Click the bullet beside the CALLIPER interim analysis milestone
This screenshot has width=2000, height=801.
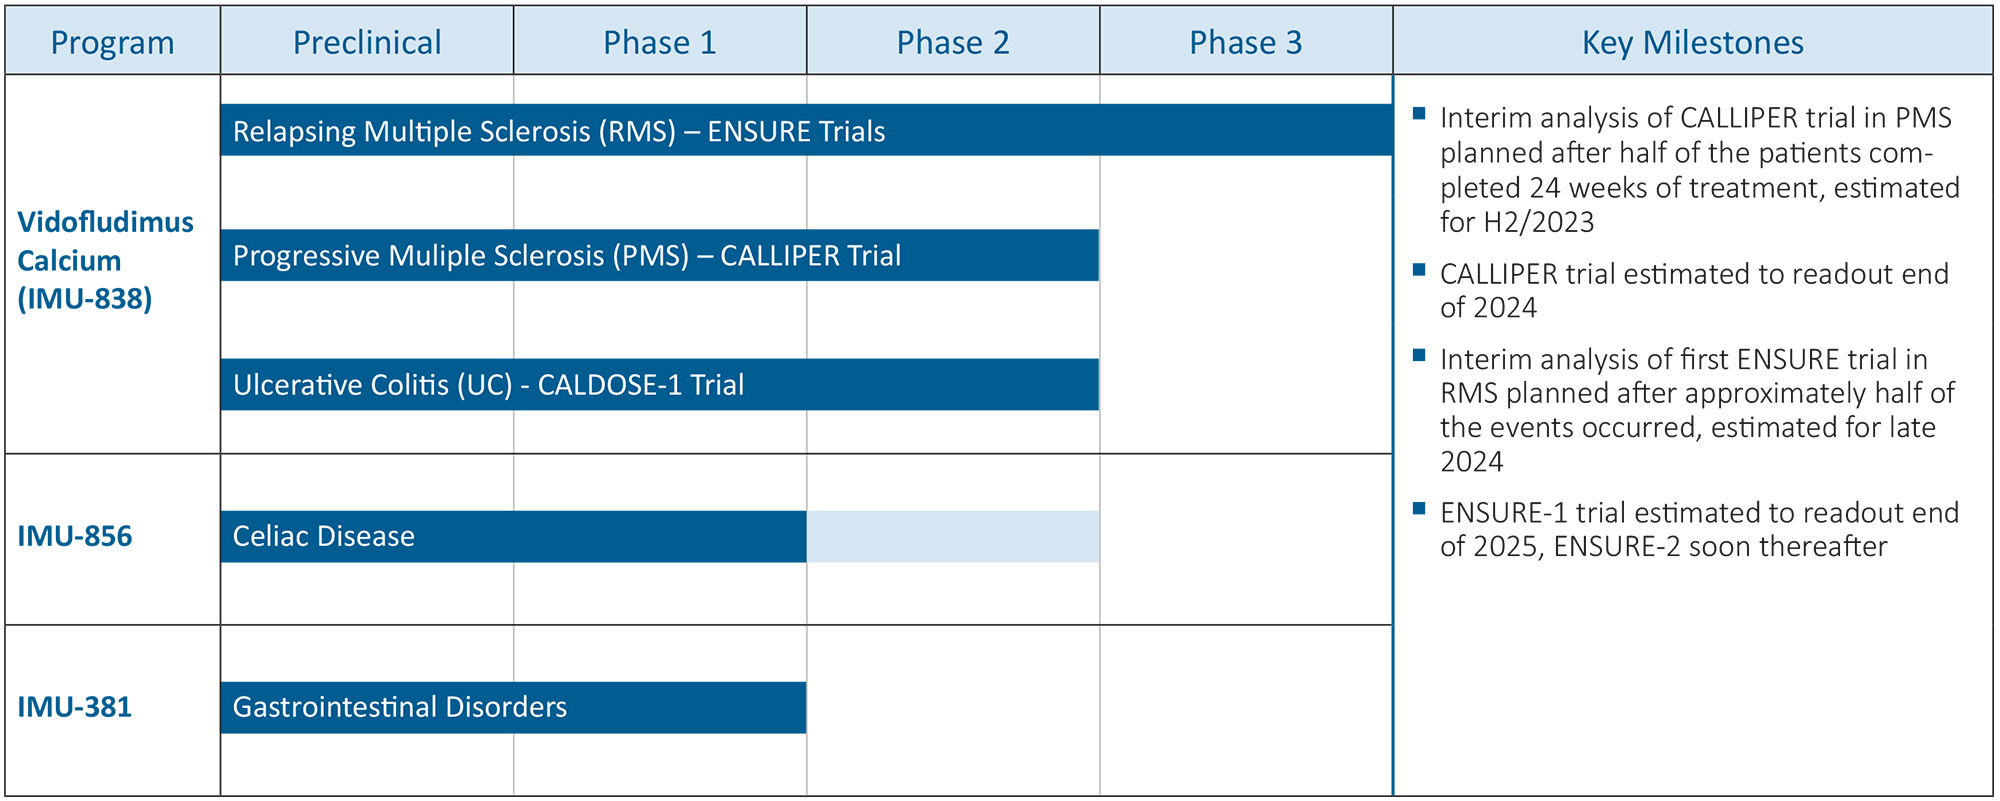[1418, 114]
